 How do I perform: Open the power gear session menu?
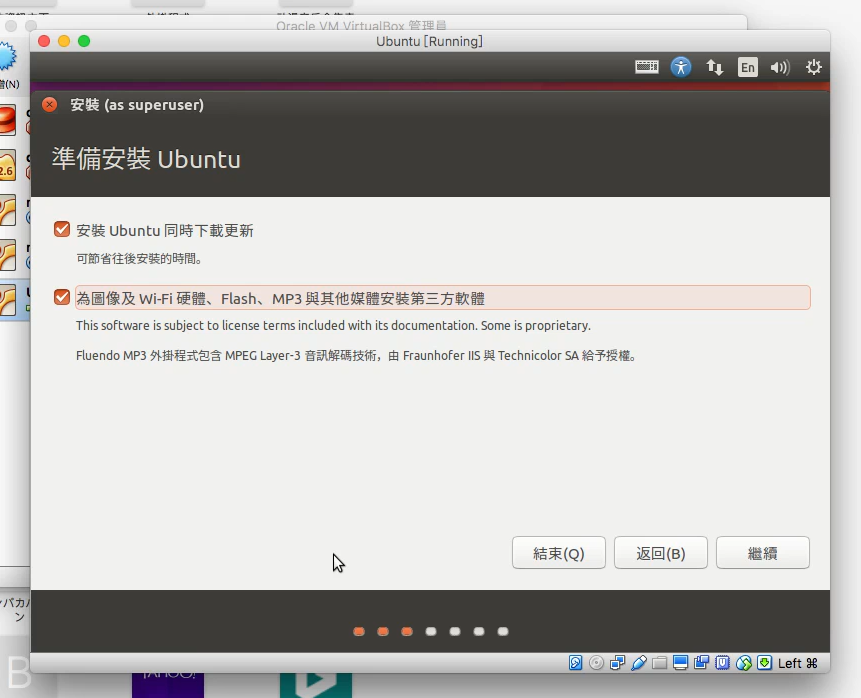[813, 67]
